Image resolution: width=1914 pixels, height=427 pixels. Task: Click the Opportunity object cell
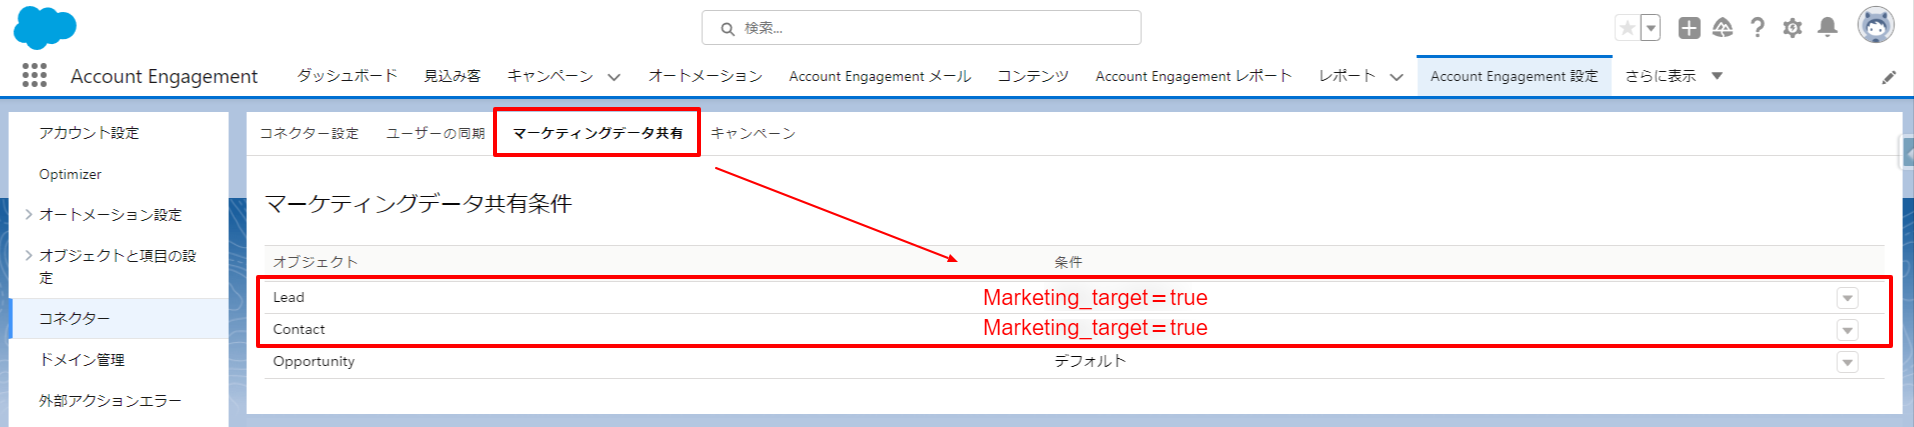point(314,361)
